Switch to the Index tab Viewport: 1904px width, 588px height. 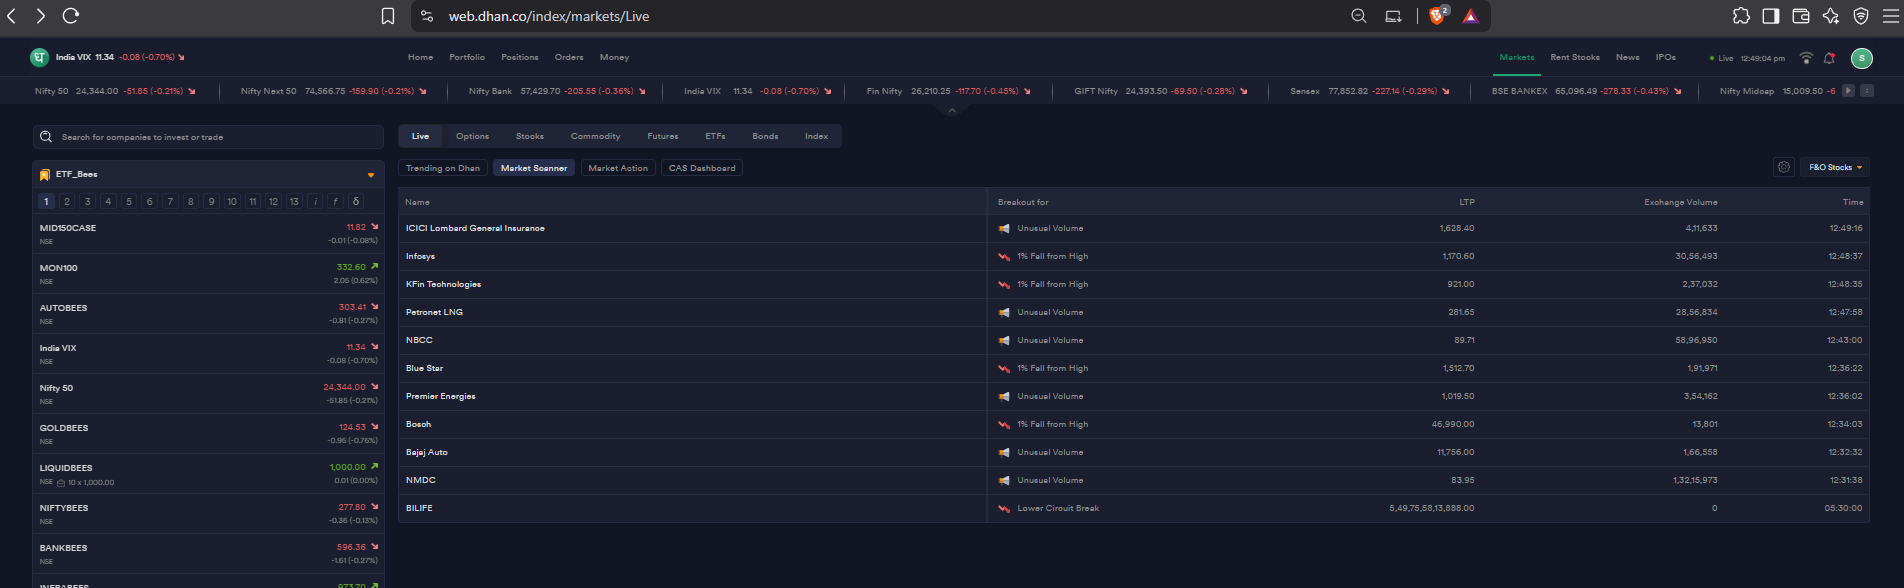(816, 136)
